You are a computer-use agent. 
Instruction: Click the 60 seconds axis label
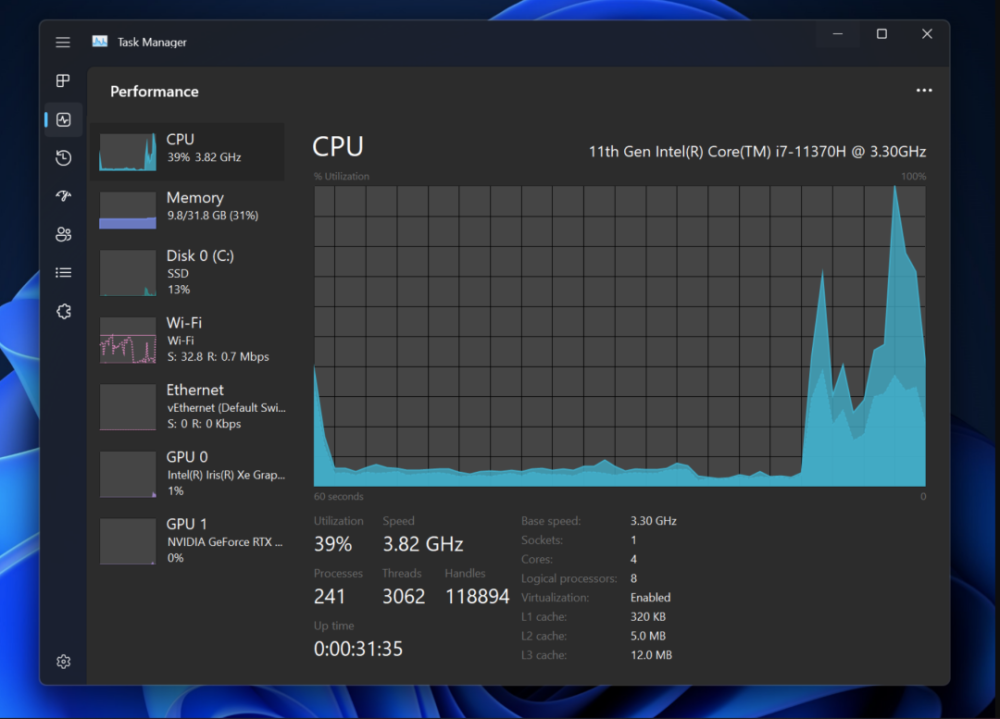[339, 496]
